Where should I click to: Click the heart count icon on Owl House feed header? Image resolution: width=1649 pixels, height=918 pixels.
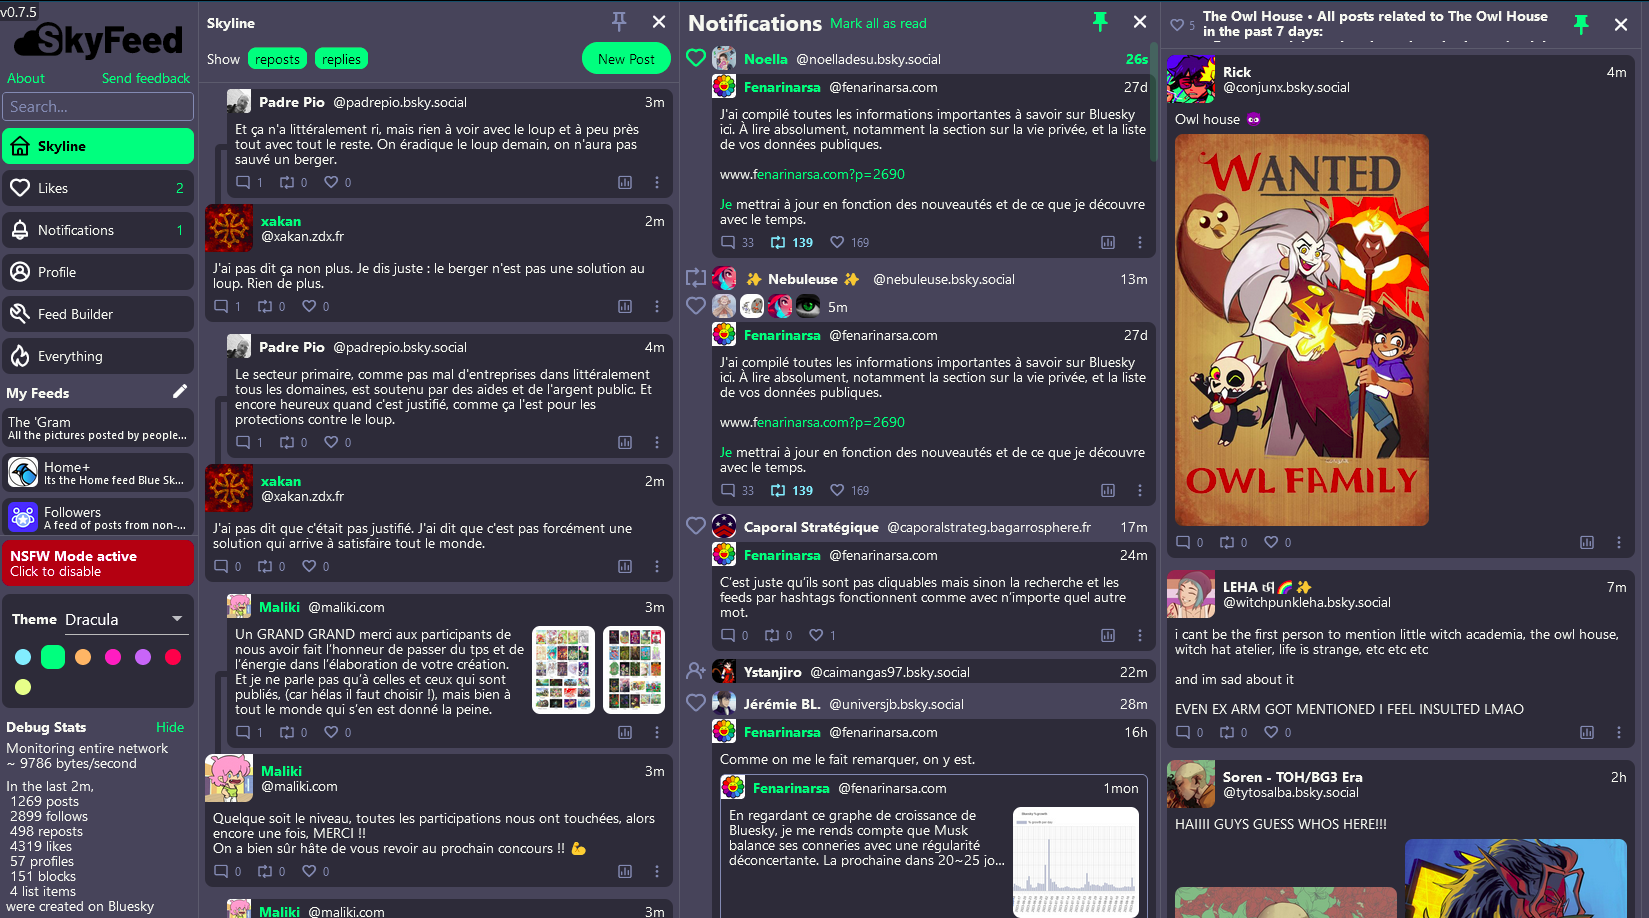pyautogui.click(x=1177, y=25)
